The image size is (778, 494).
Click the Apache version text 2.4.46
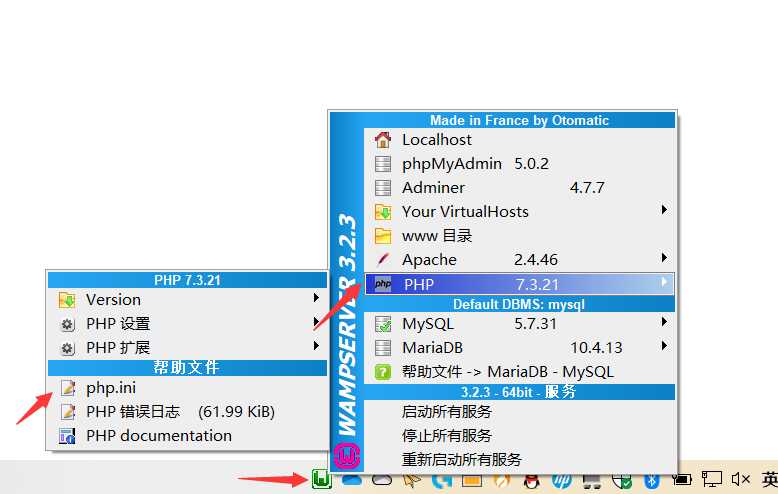click(536, 259)
